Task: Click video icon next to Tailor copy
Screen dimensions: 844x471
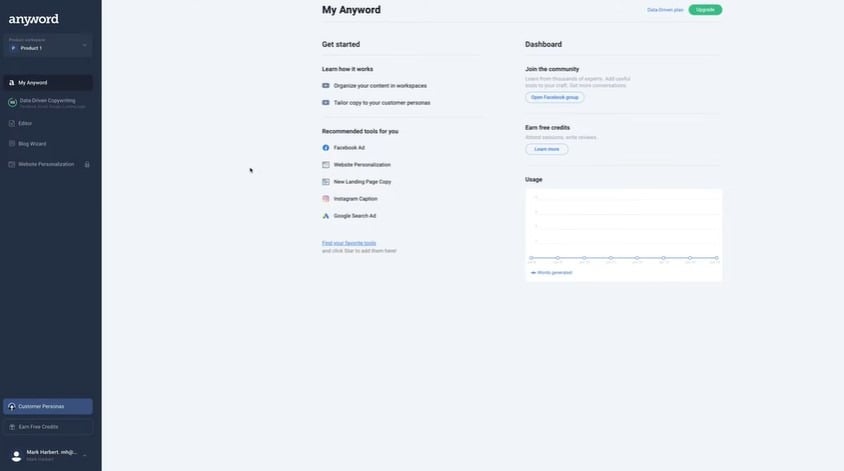Action: click(x=326, y=102)
